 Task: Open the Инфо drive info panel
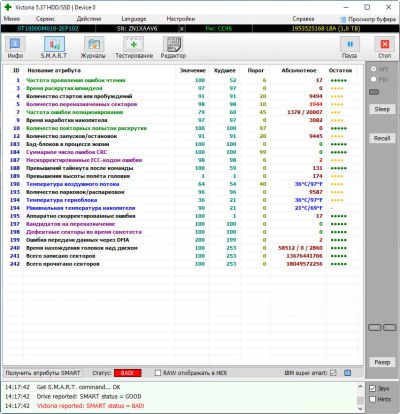(x=15, y=48)
